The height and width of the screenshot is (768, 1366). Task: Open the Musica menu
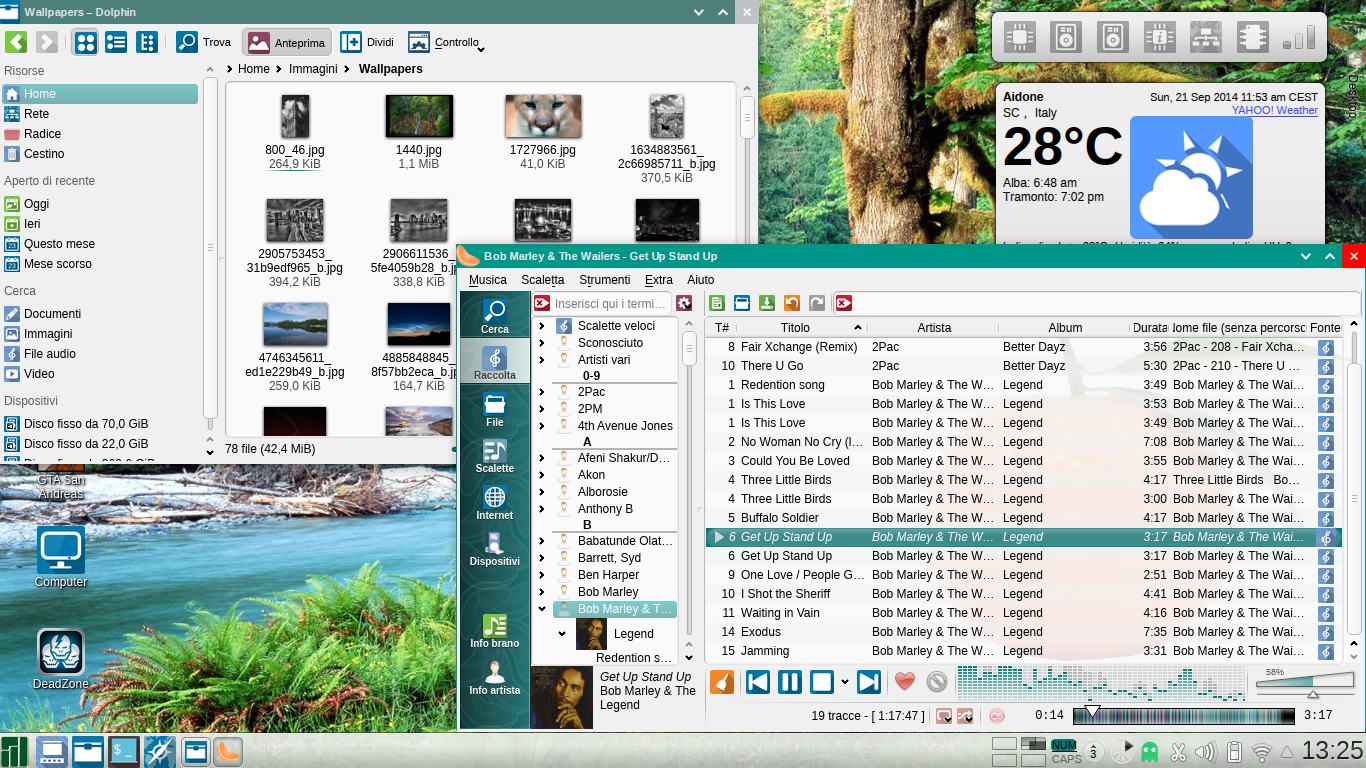[488, 280]
